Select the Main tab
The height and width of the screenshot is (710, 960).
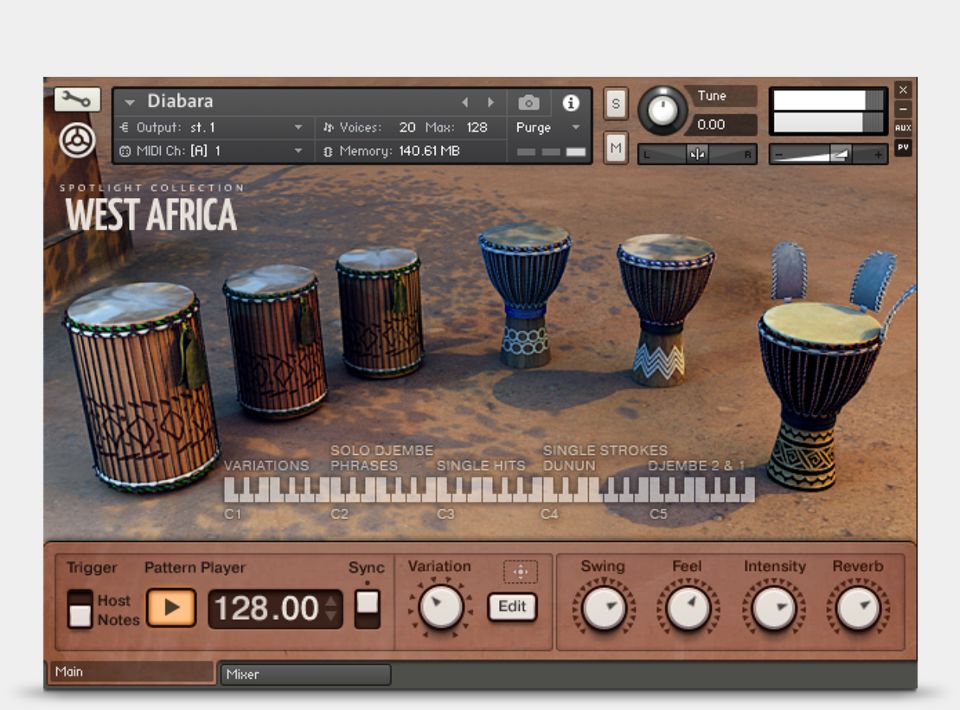[131, 672]
